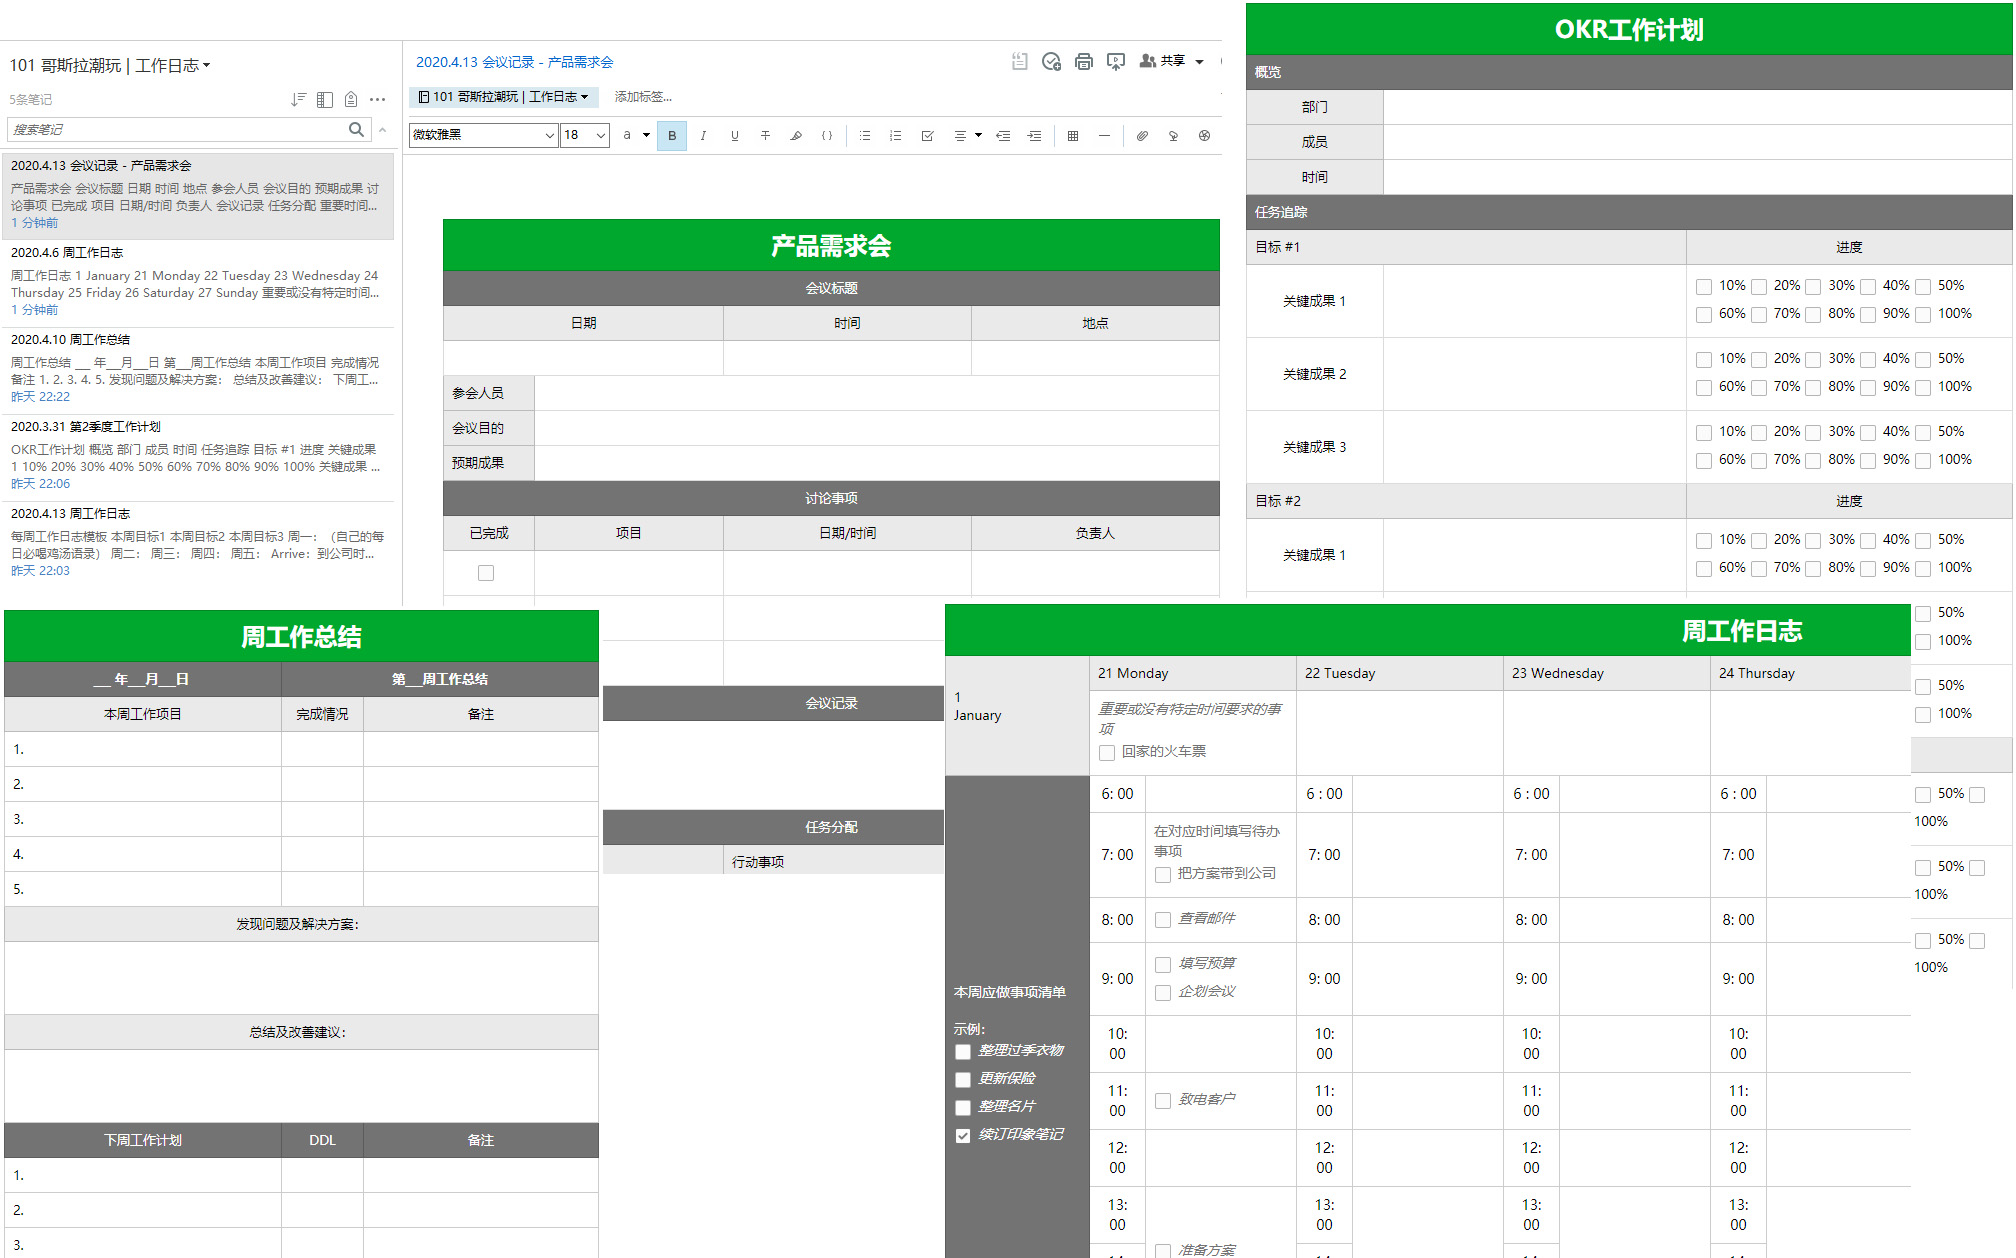Check 60% for 目标 #1 关键成果 3
The width and height of the screenshot is (2016, 1258).
click(1704, 461)
